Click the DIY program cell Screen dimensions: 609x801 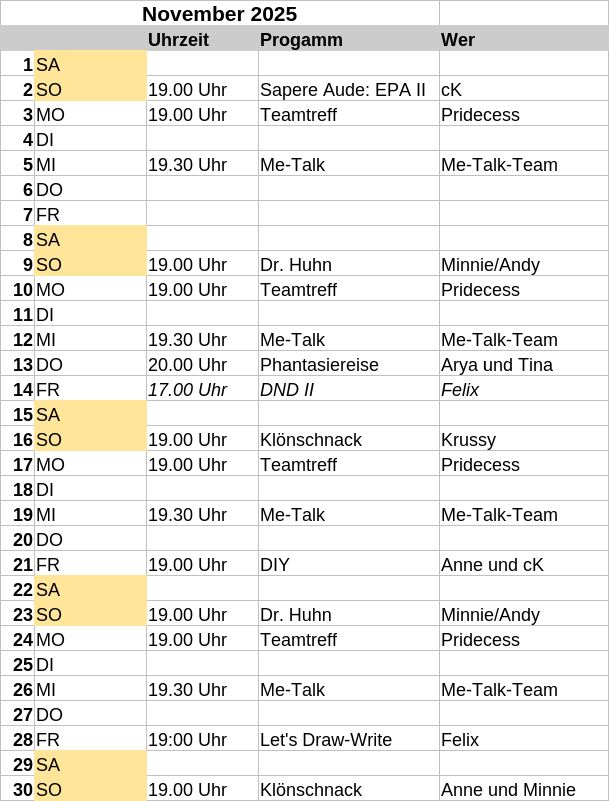coord(275,565)
